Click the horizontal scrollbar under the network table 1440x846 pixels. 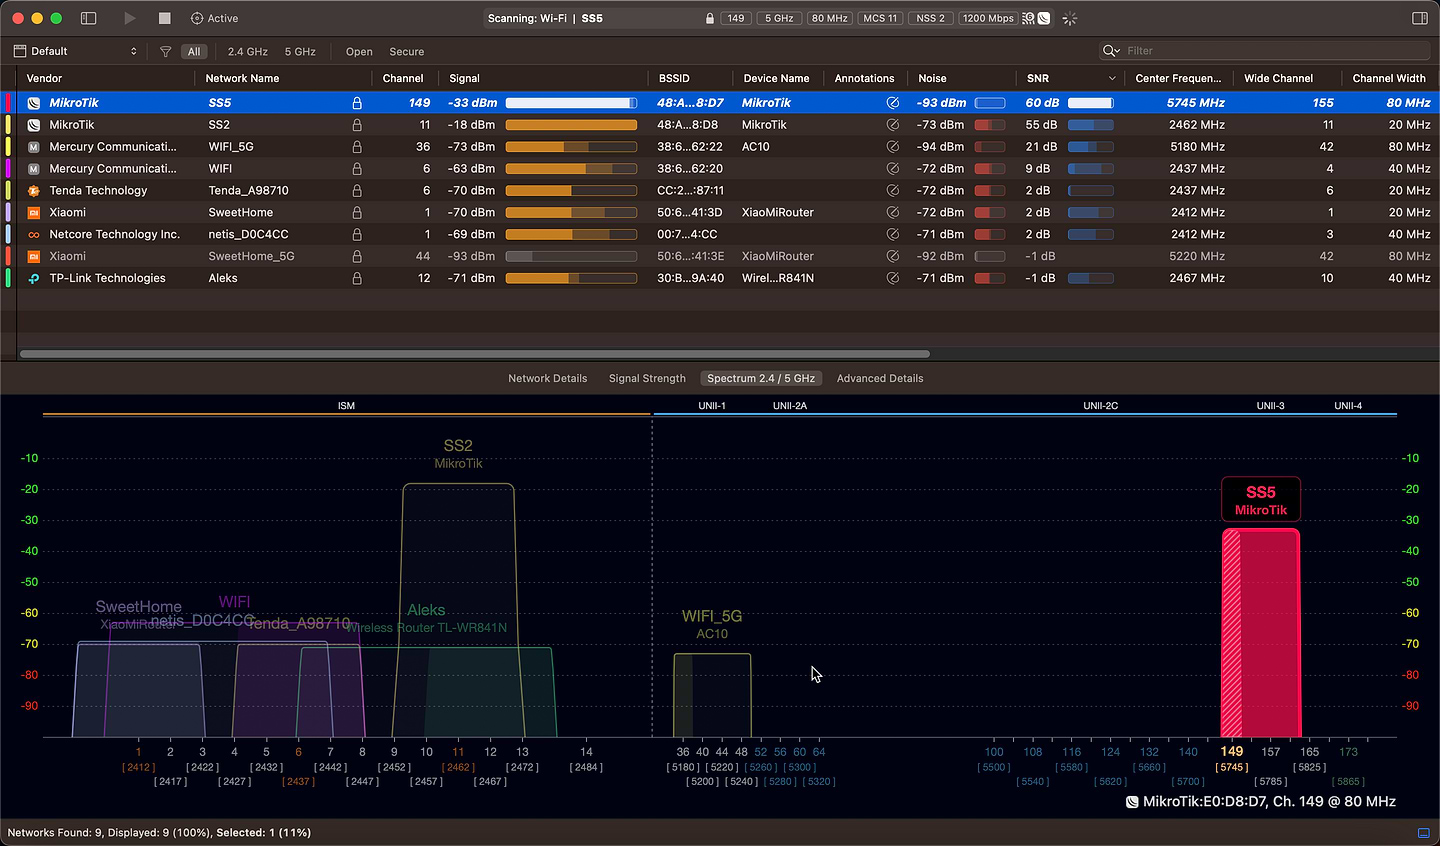[x=475, y=353]
